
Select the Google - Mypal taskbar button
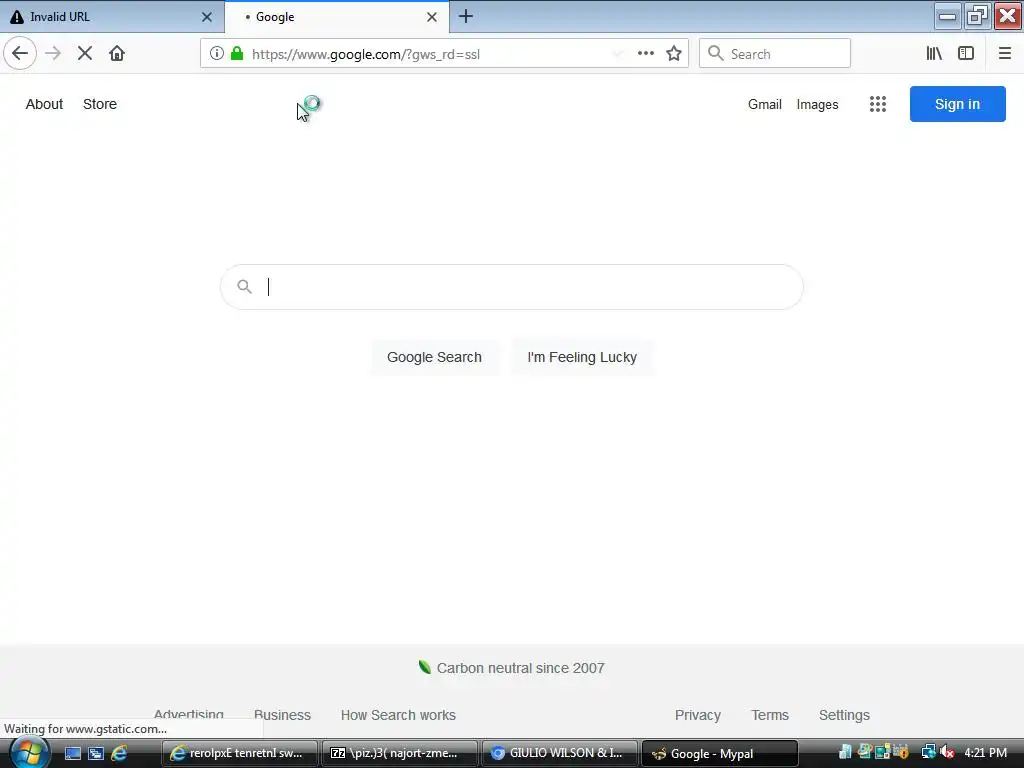coord(720,753)
